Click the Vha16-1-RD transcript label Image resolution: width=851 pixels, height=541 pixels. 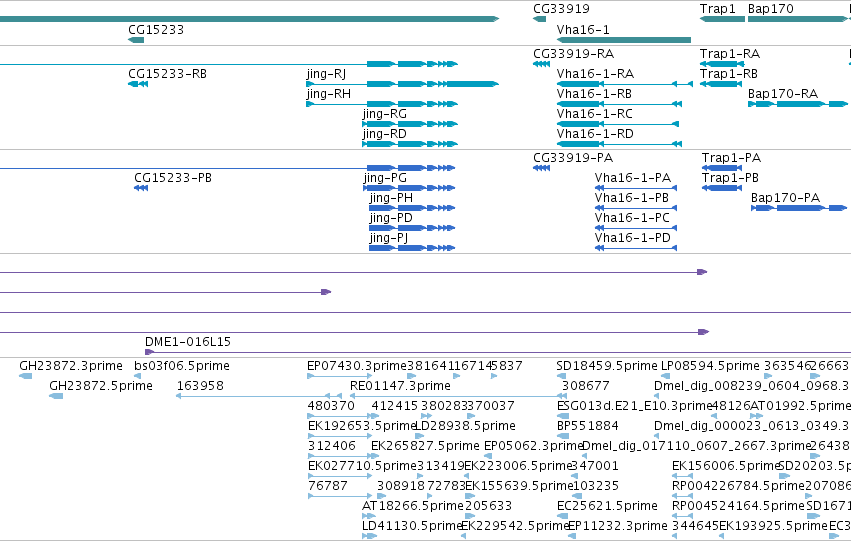click(x=595, y=134)
